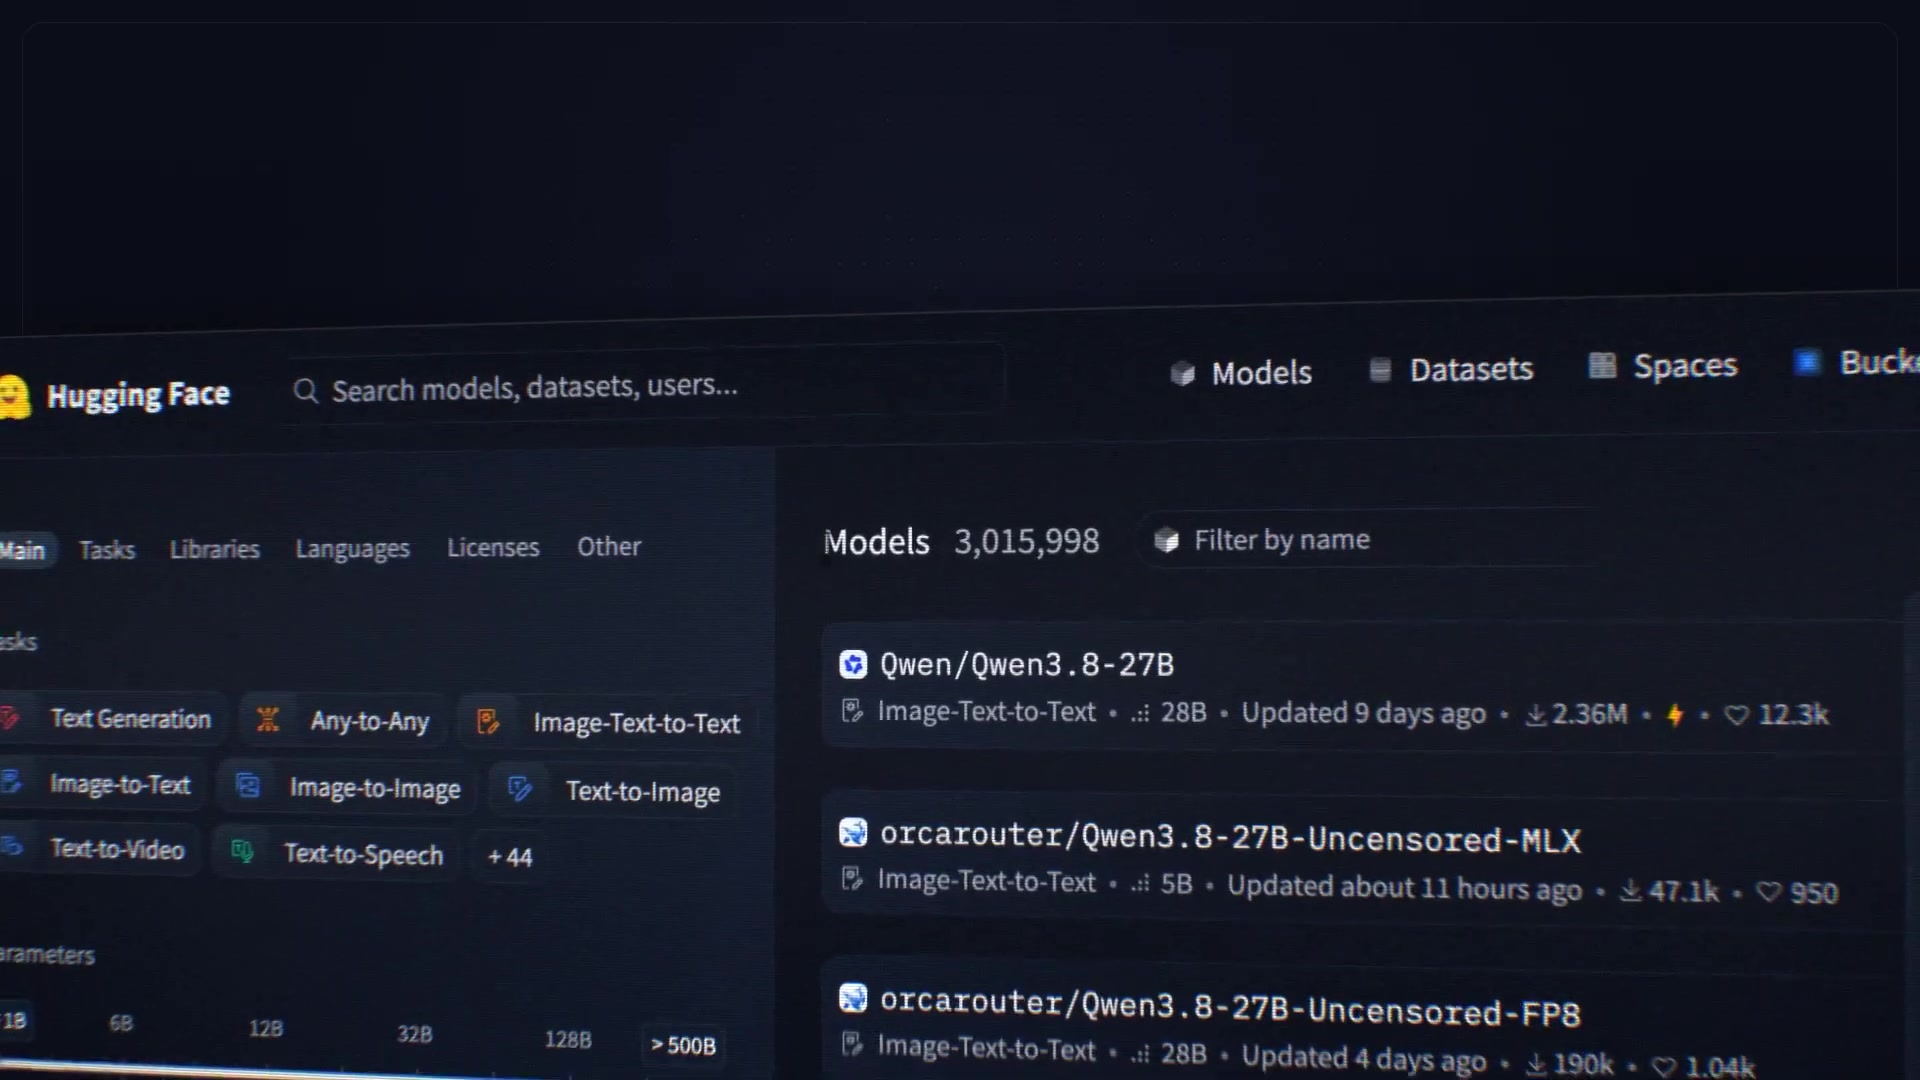Click the magnifier icon in the search bar

[305, 391]
